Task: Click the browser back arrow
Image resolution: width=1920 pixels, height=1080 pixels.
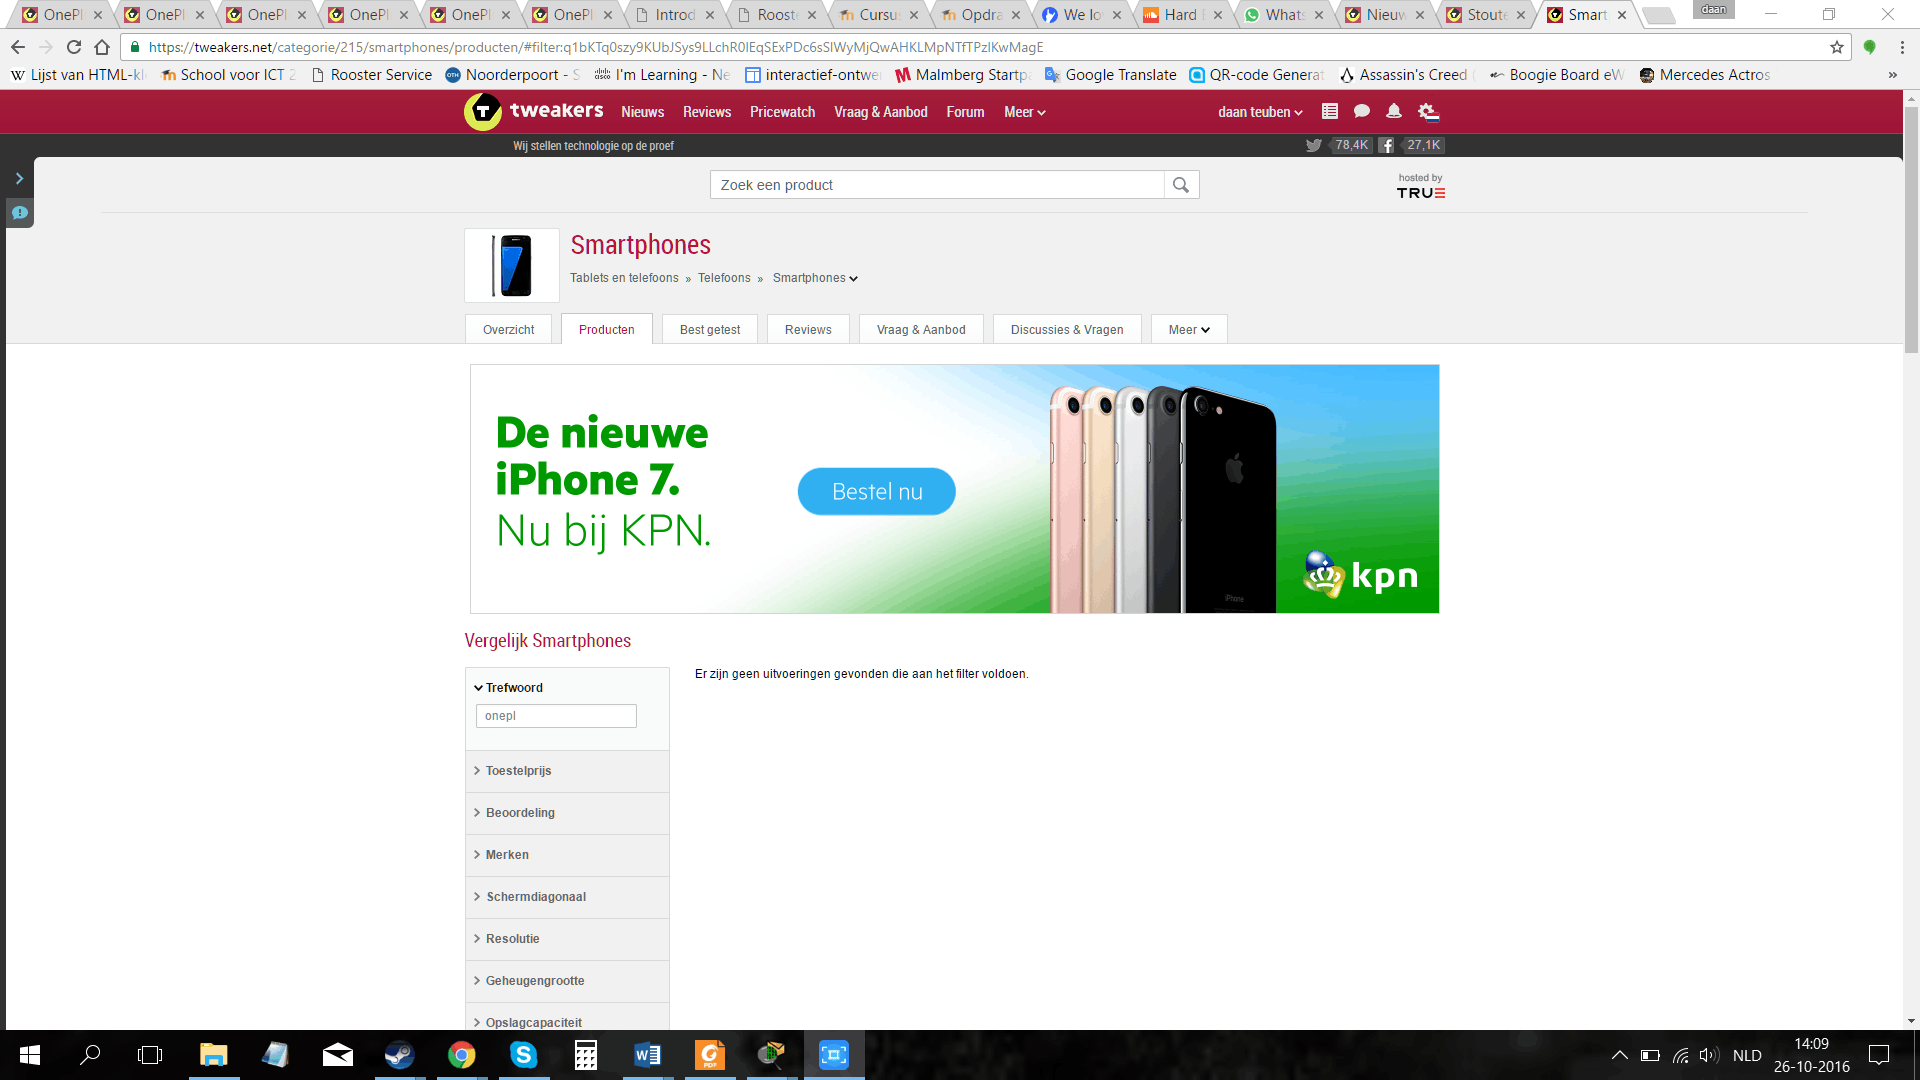Action: [x=18, y=47]
